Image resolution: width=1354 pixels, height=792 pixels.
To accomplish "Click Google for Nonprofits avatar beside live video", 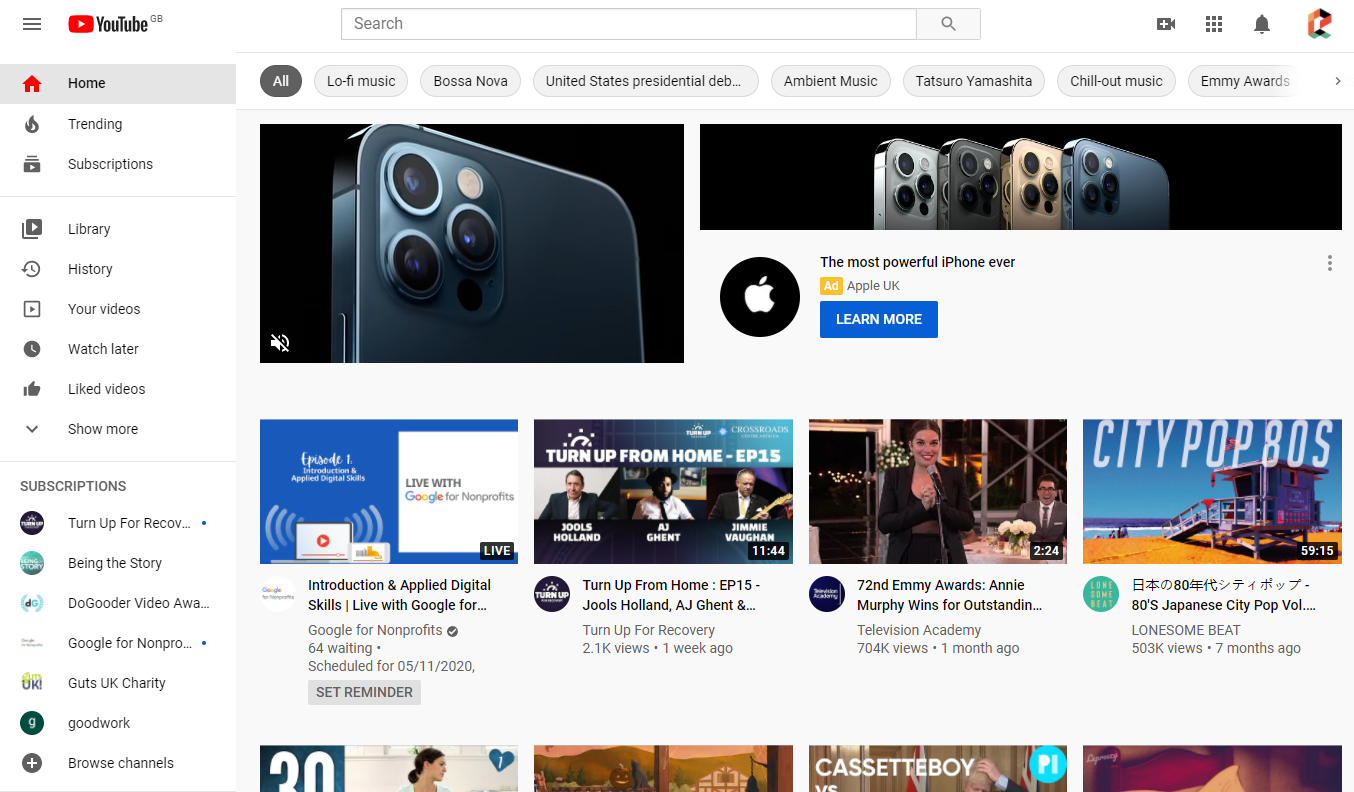I will pos(278,594).
